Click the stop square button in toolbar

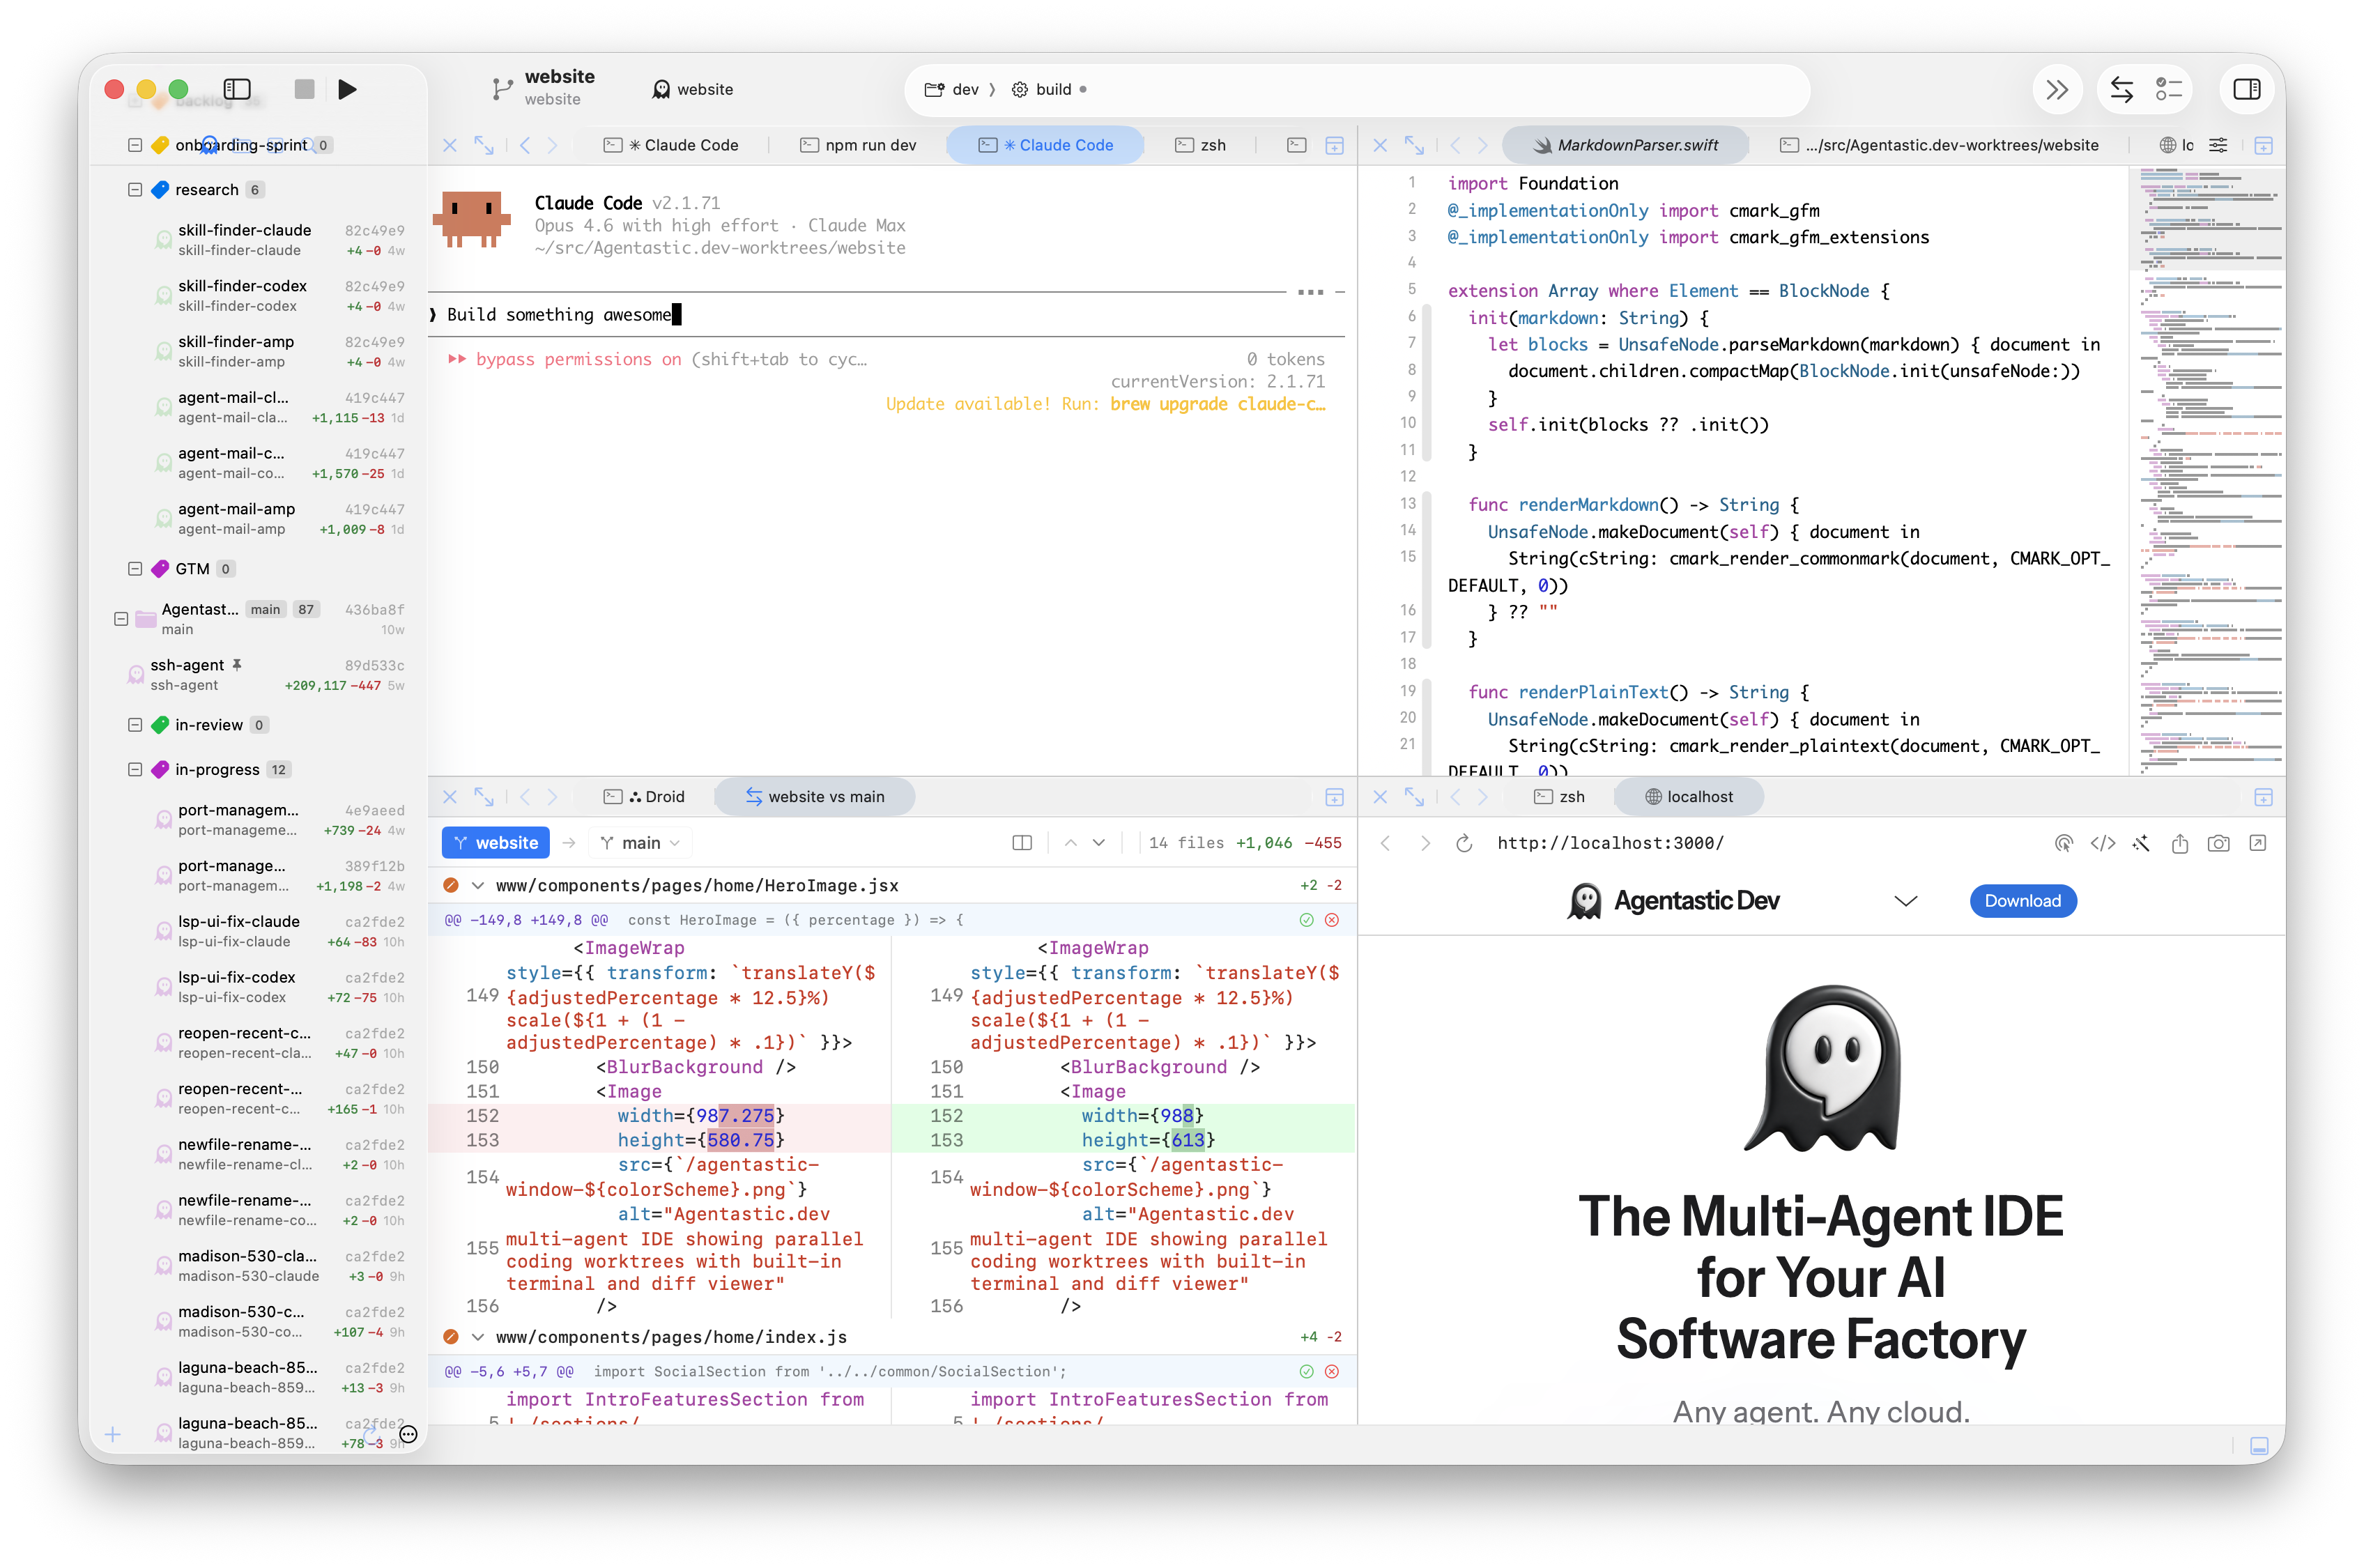tap(305, 89)
